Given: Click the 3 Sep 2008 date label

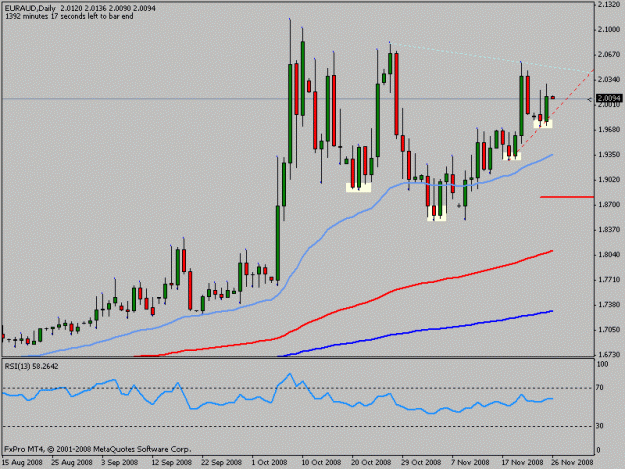Looking at the screenshot, I should tap(120, 462).
